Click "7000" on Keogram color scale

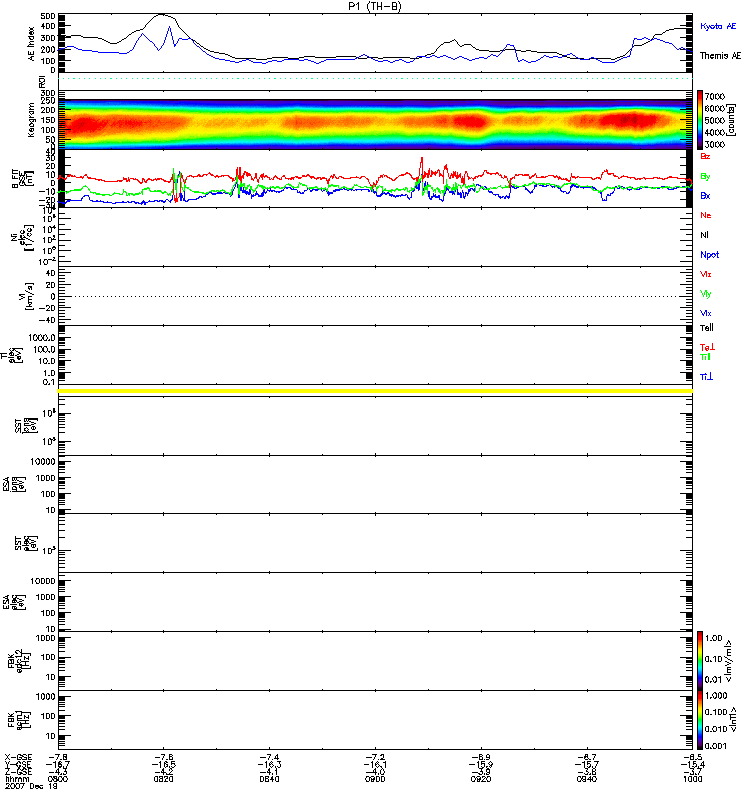715,96
